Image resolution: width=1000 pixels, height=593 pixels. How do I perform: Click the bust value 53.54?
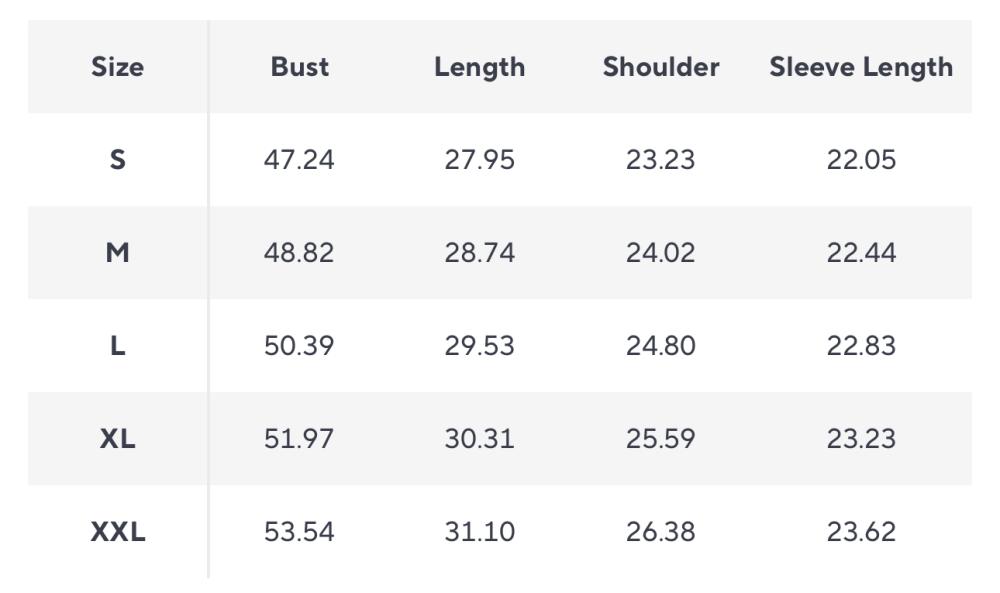point(300,532)
